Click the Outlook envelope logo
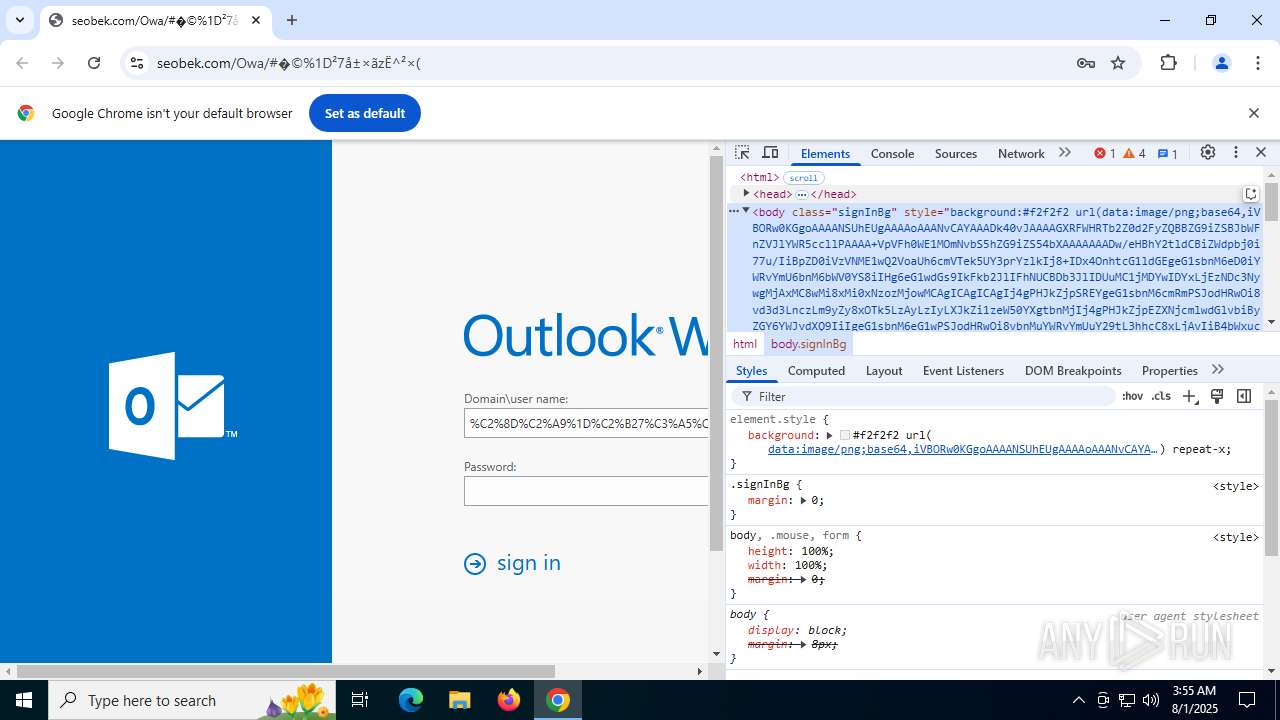Viewport: 1280px width, 720px height. [173, 406]
